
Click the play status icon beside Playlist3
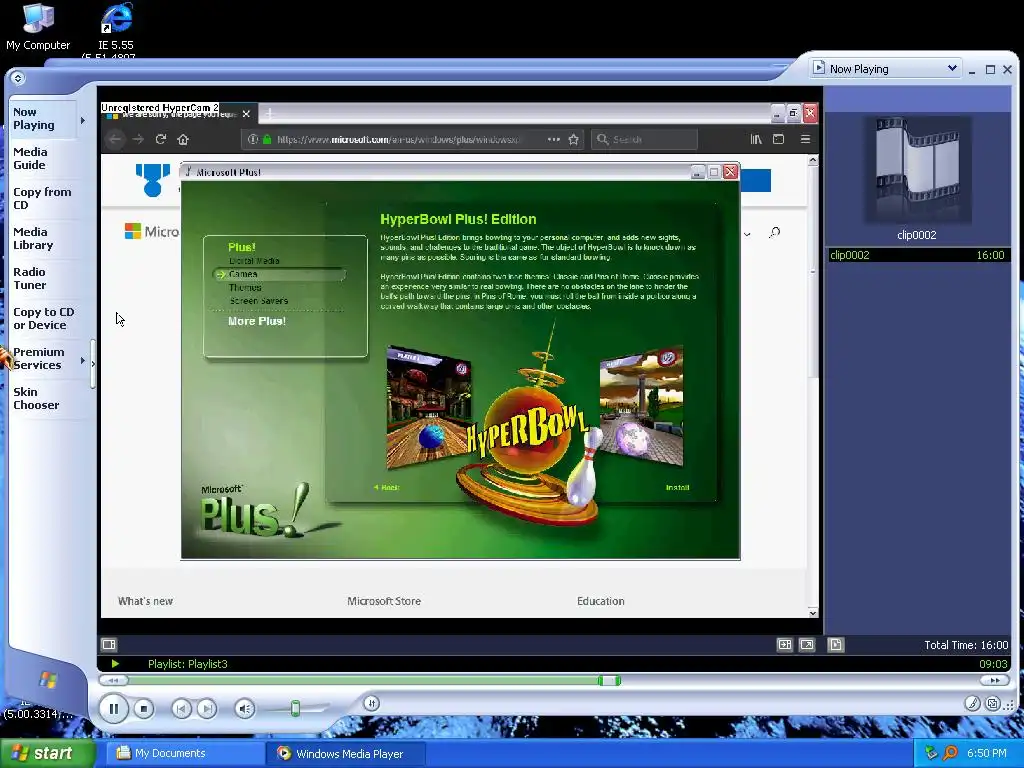[115, 664]
